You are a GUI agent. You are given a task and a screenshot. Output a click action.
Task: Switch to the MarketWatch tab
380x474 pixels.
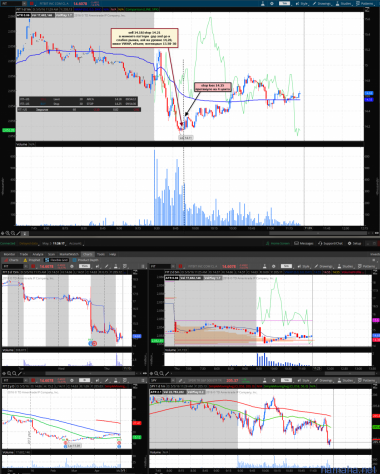(68, 254)
